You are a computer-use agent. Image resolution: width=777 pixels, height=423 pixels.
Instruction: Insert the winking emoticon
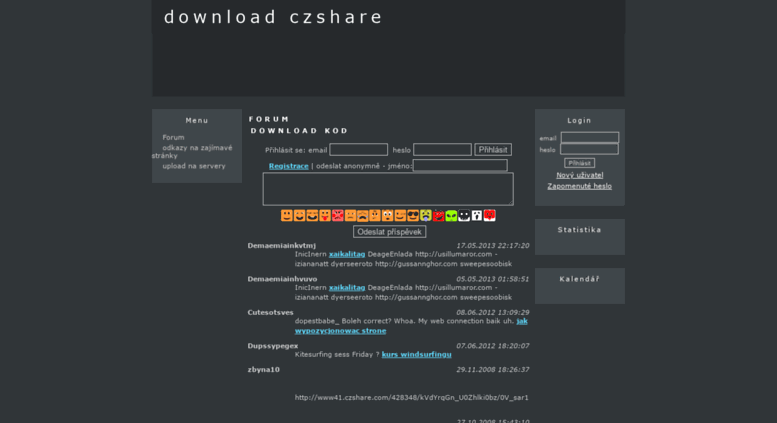pos(400,215)
